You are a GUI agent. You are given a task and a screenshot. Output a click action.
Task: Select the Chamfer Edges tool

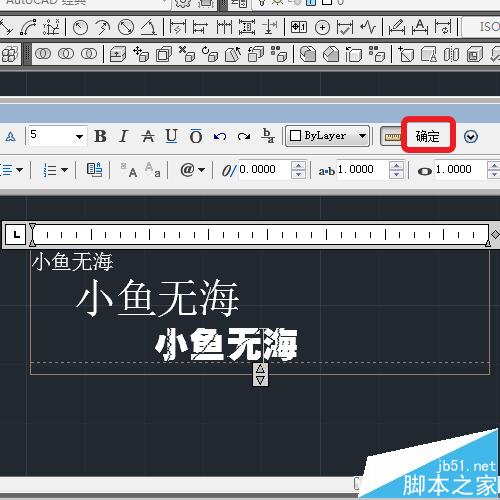tap(331, 54)
